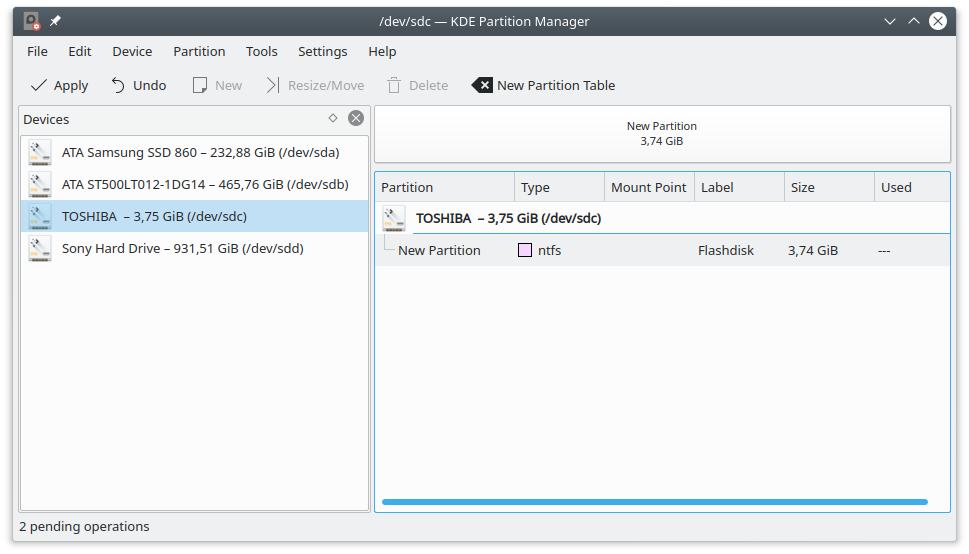Click the Apply checkmark toolbar button
This screenshot has width=969, height=554.
click(59, 86)
